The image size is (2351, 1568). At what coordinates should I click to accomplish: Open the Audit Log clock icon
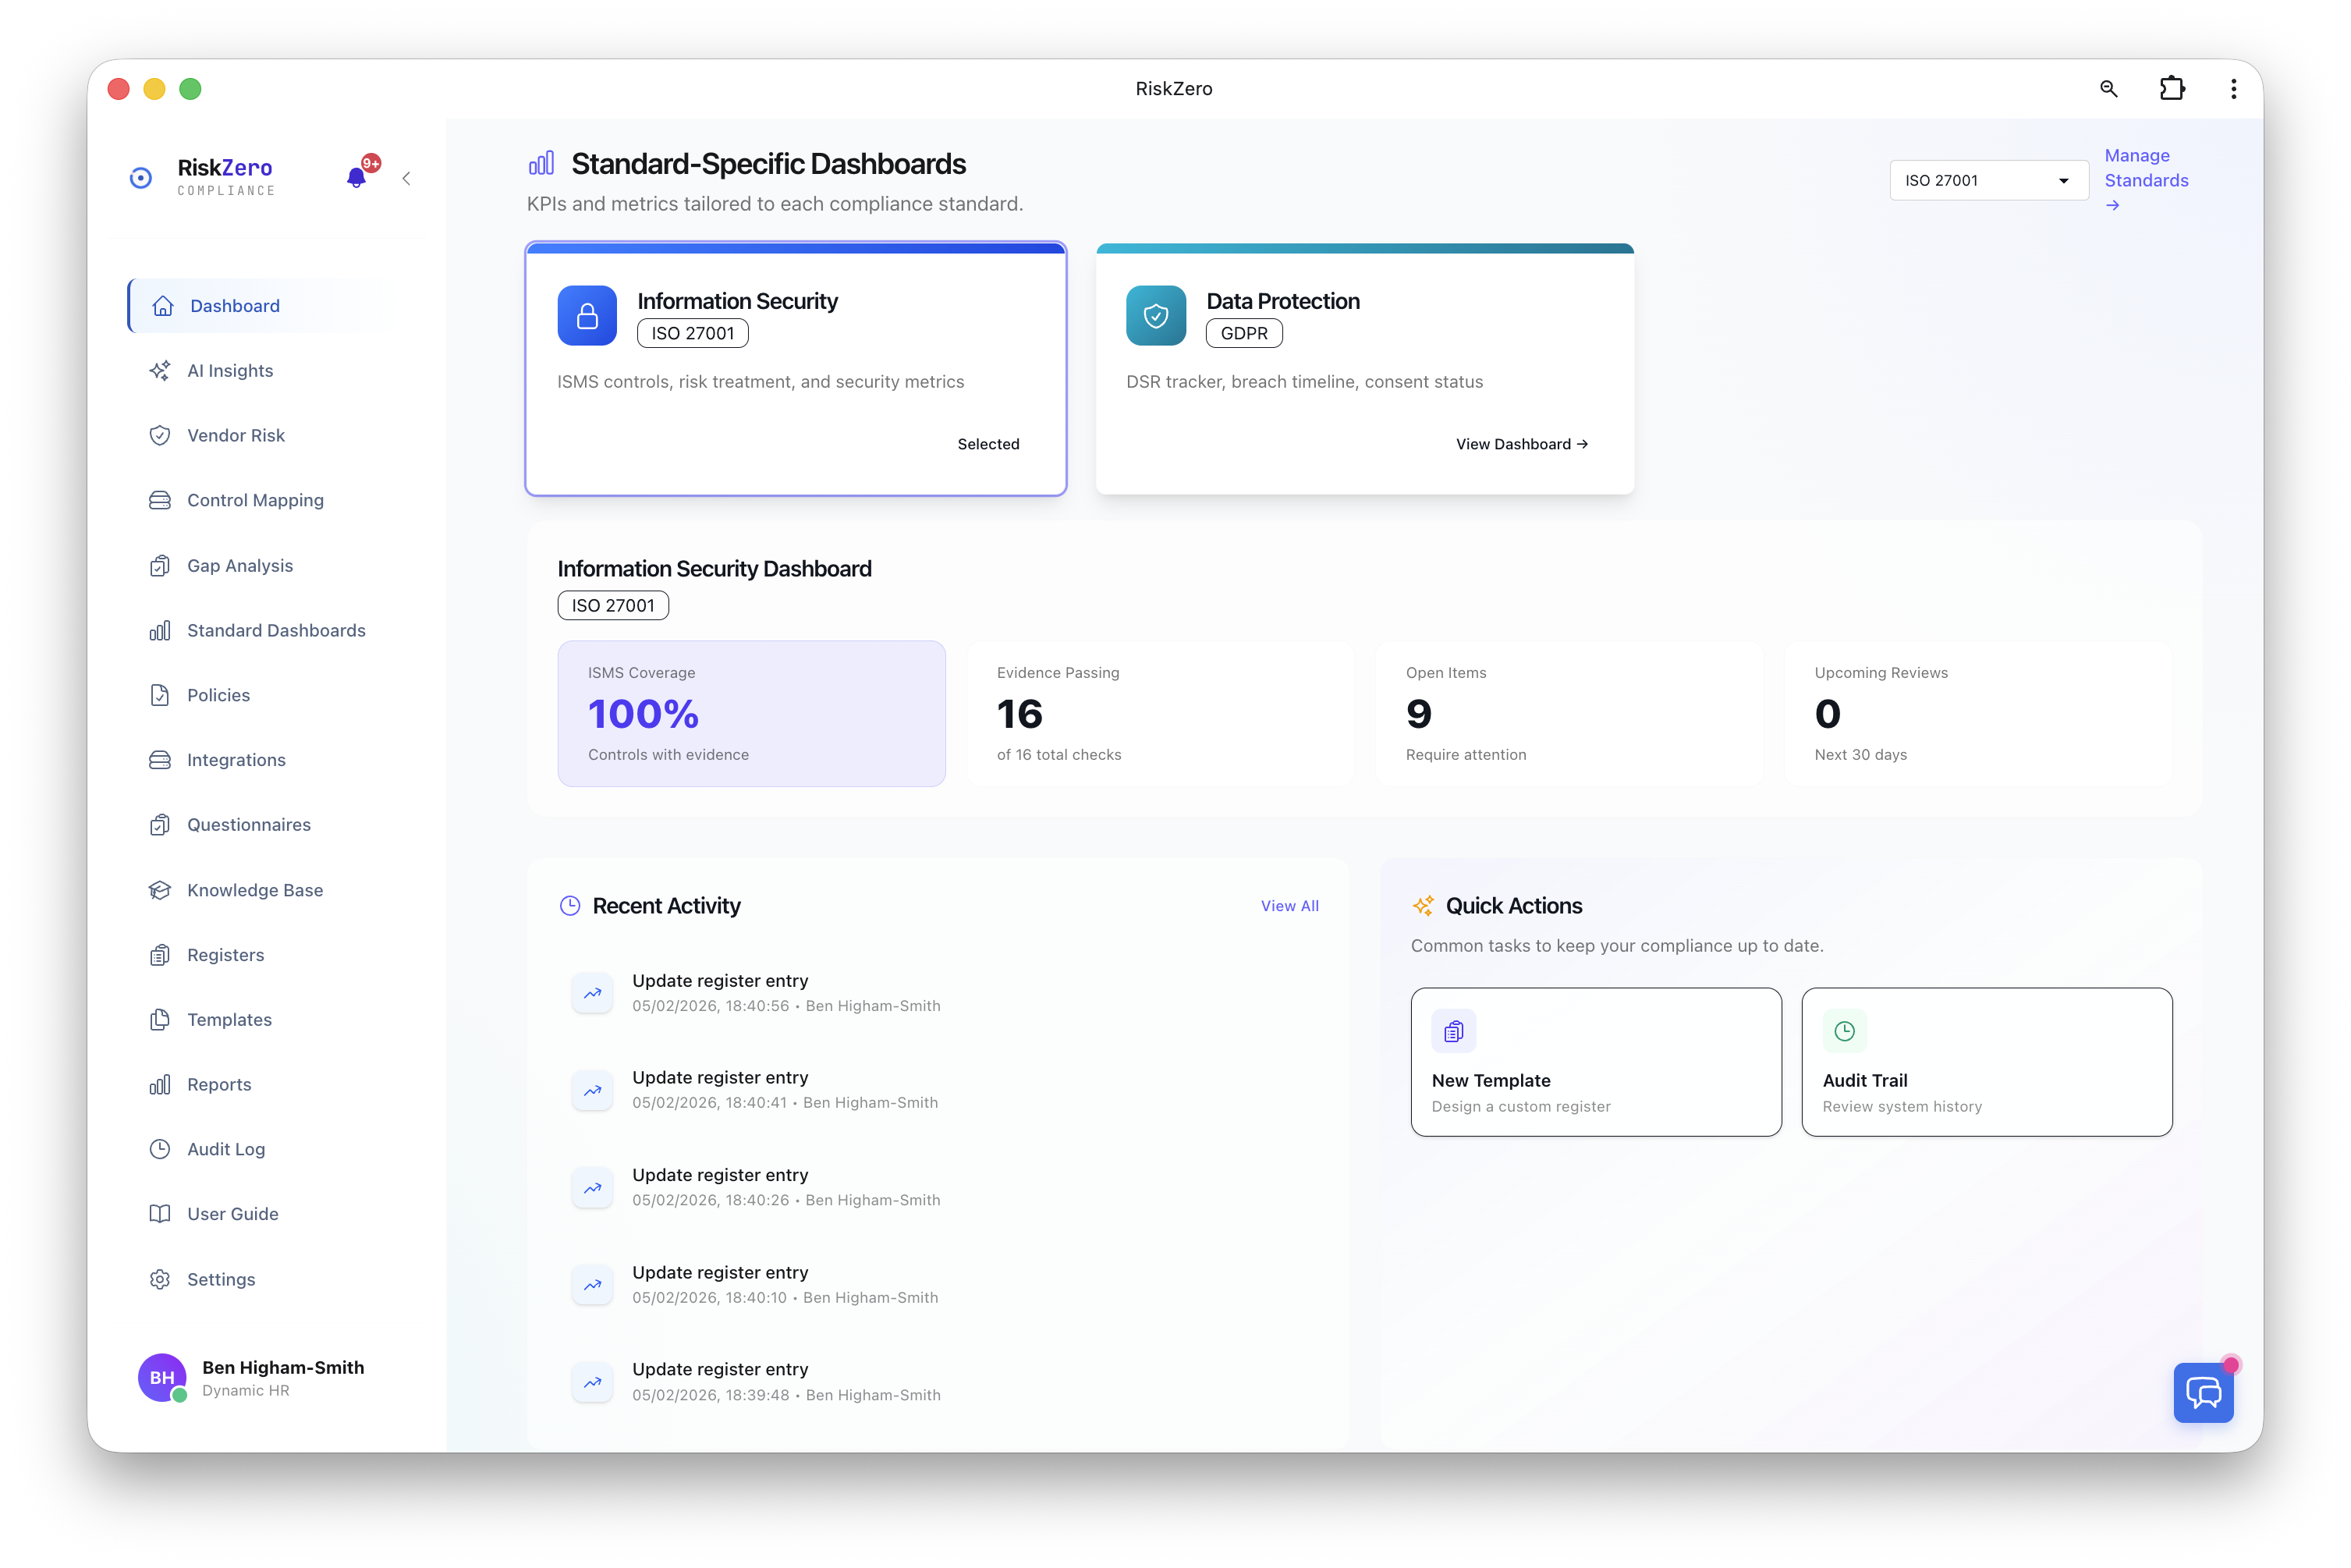[x=161, y=1149]
